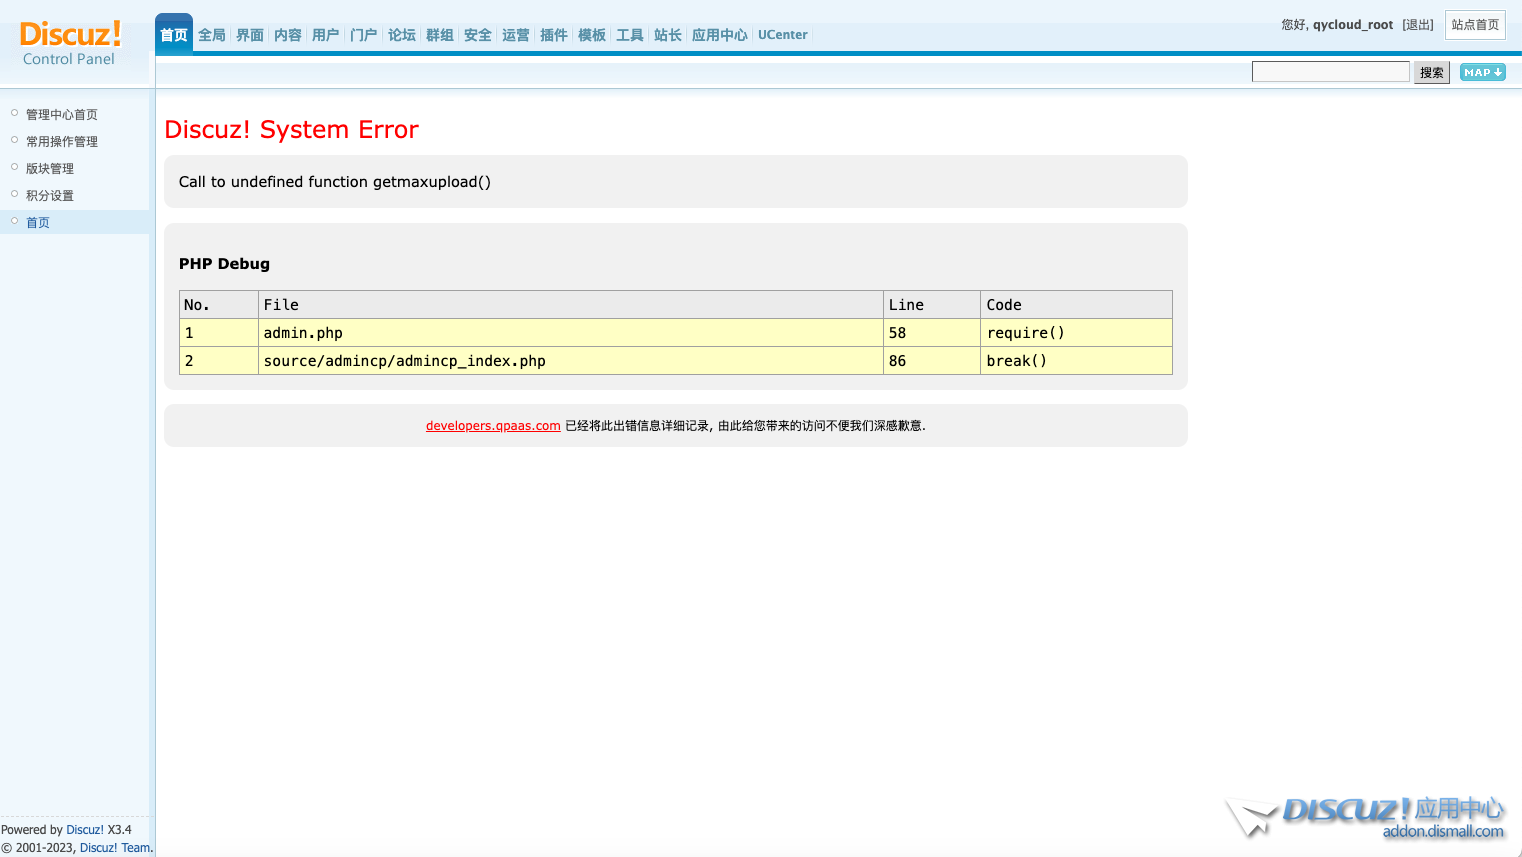This screenshot has width=1522, height=857.
Task: Click the line number 58 cell
Action: pyautogui.click(x=932, y=333)
